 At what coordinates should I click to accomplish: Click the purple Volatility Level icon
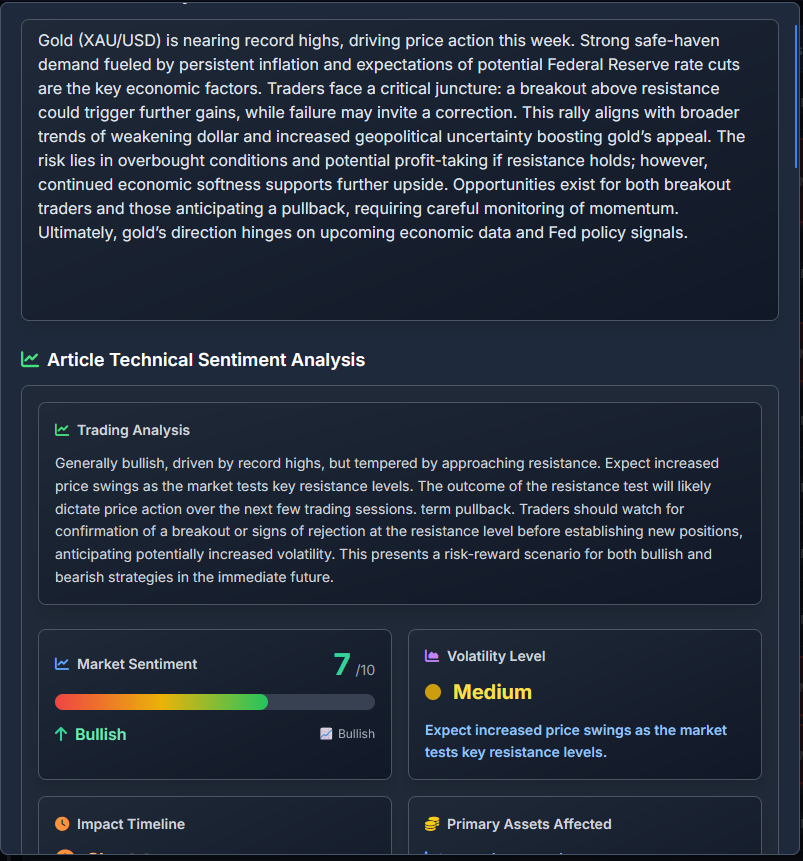pyautogui.click(x=432, y=656)
